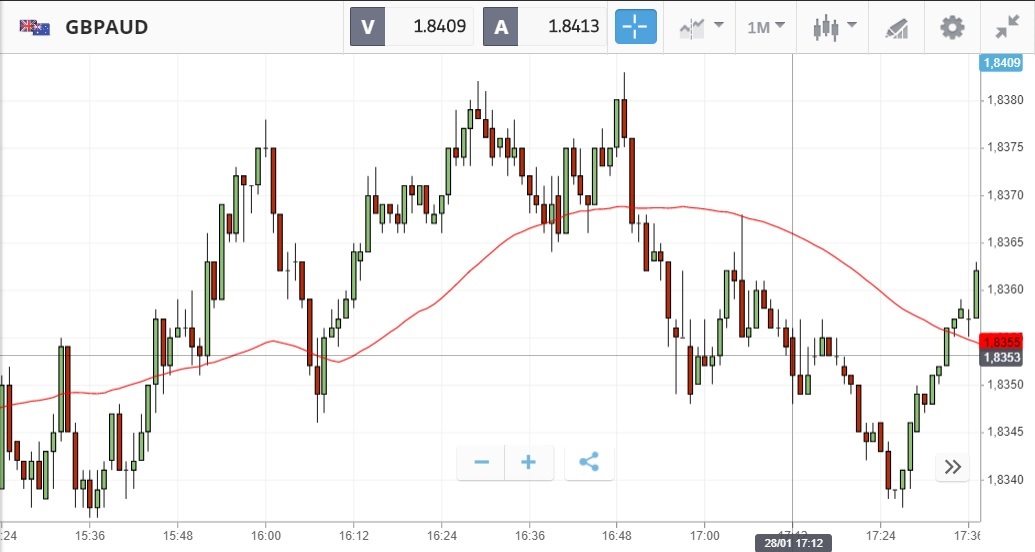Click the GBPAUD flag pair icon
This screenshot has height=552, width=1035.
(35, 27)
